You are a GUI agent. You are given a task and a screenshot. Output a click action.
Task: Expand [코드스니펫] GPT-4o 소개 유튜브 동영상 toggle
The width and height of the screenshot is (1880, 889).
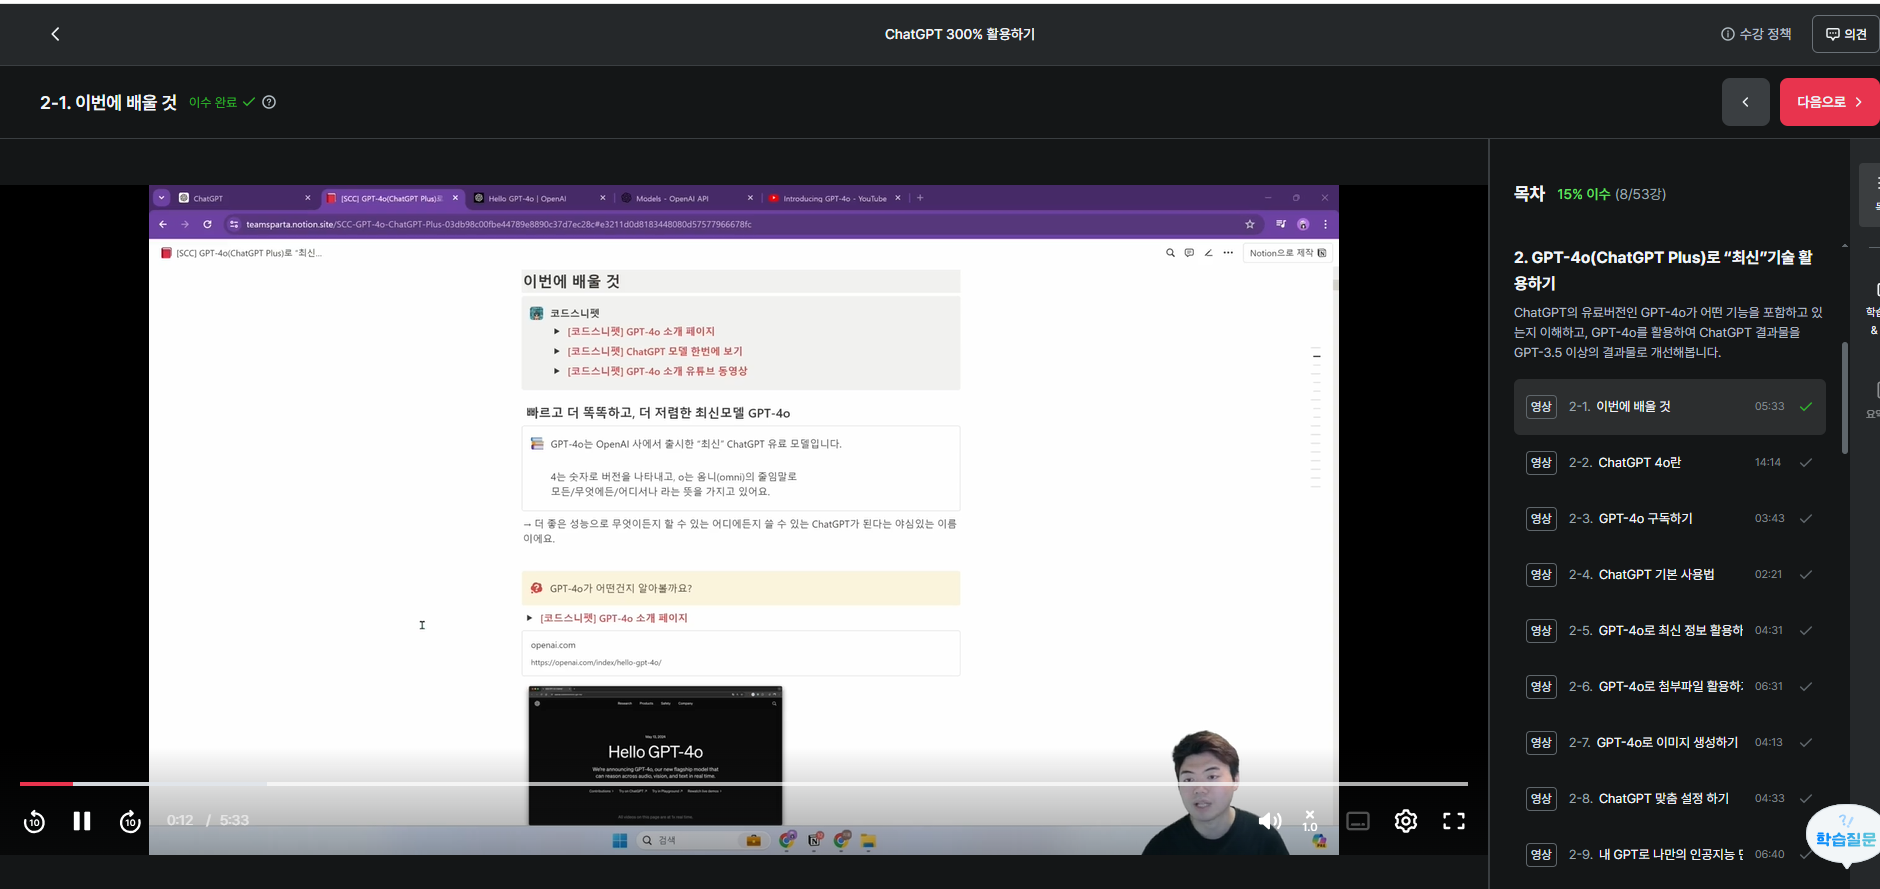tap(557, 371)
